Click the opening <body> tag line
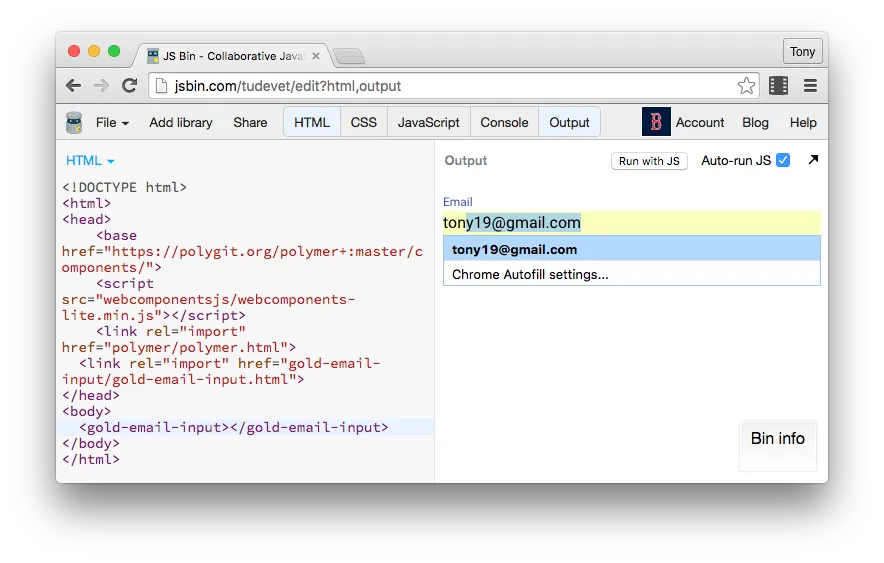 point(86,411)
